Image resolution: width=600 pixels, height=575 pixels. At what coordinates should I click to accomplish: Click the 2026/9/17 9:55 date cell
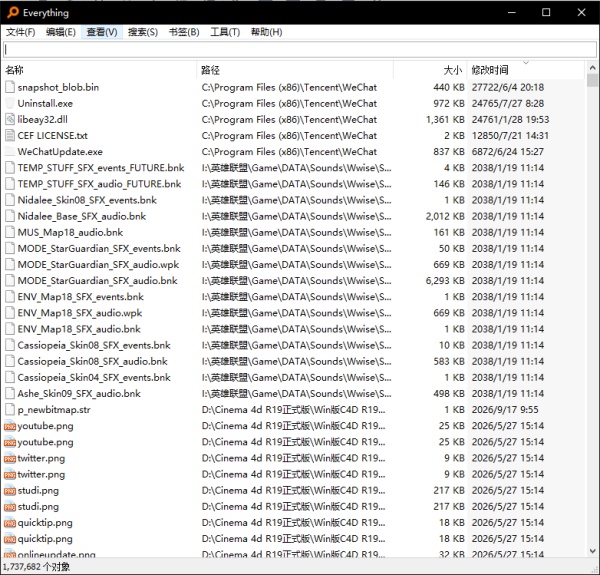[x=505, y=410]
